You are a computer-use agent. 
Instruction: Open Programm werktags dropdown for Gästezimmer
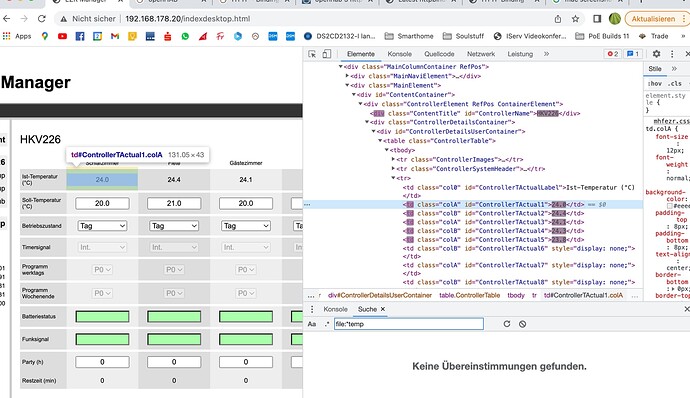click(246, 269)
